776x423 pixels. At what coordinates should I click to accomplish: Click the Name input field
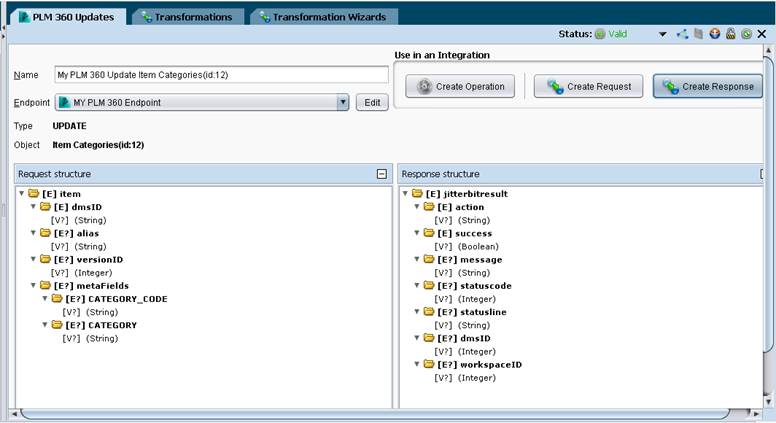221,75
